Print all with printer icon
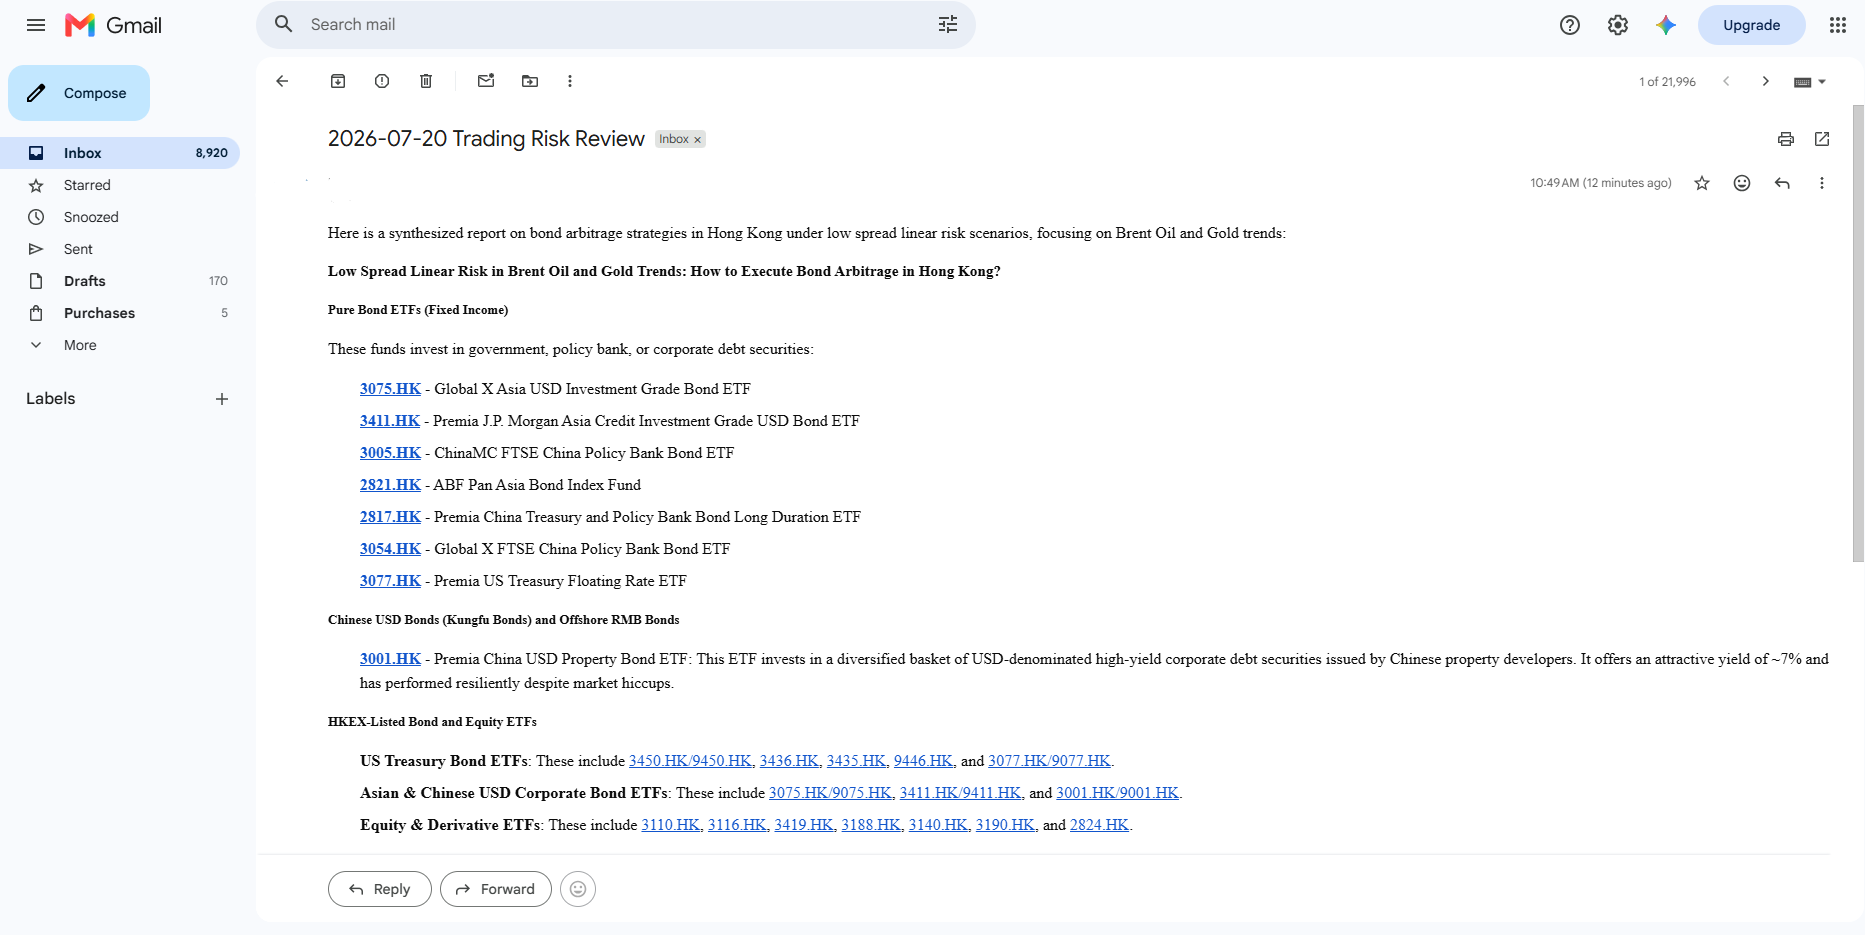Image resolution: width=1865 pixels, height=935 pixels. tap(1786, 139)
